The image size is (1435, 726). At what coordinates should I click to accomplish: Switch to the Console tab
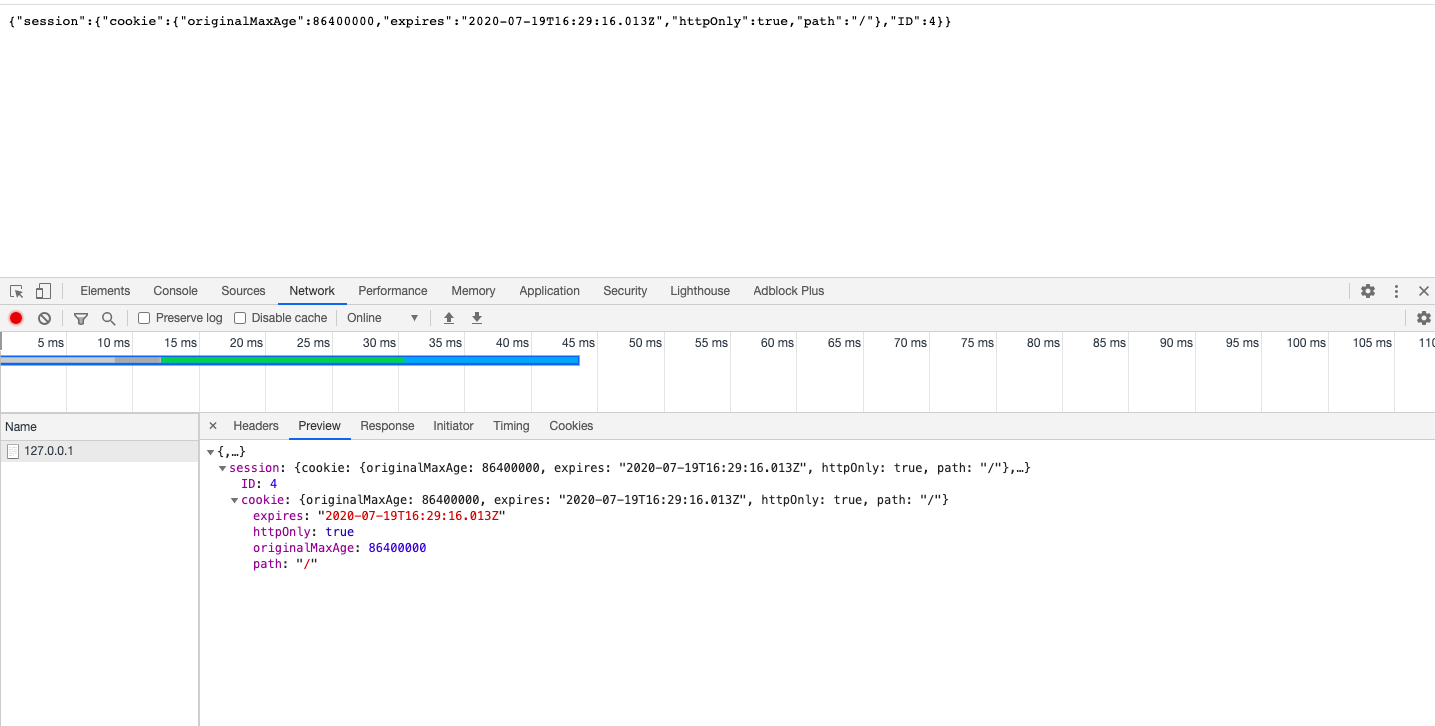[x=175, y=291]
